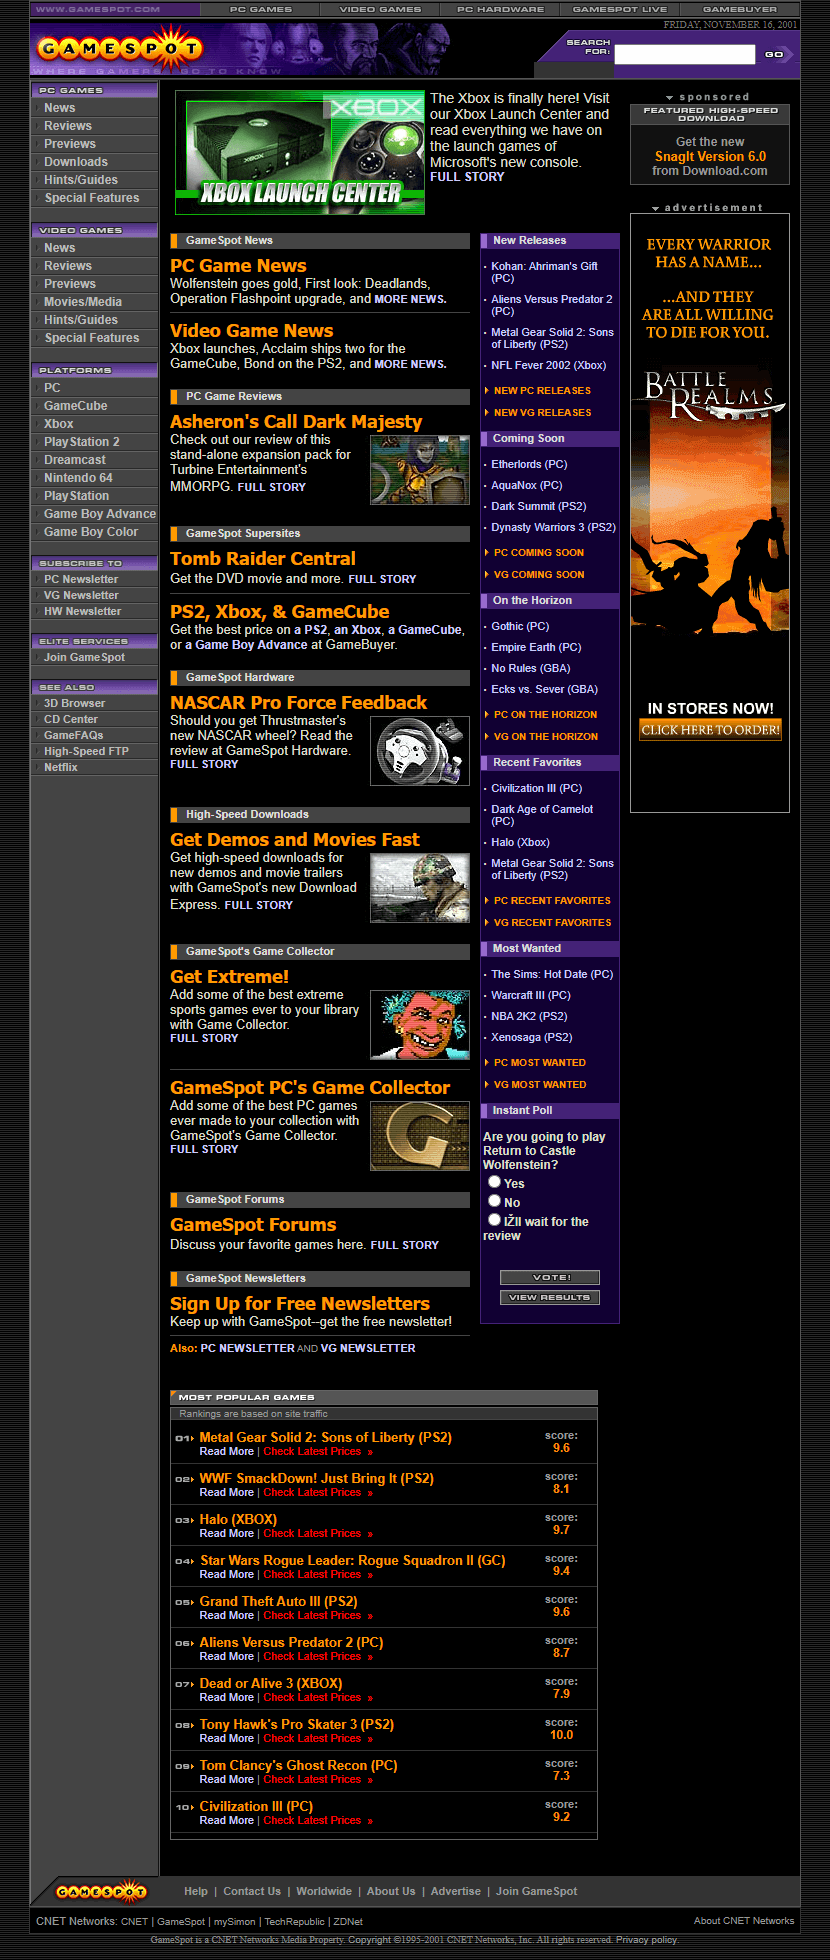Click the soldier thumbnail for high-speed downloads

(420, 888)
